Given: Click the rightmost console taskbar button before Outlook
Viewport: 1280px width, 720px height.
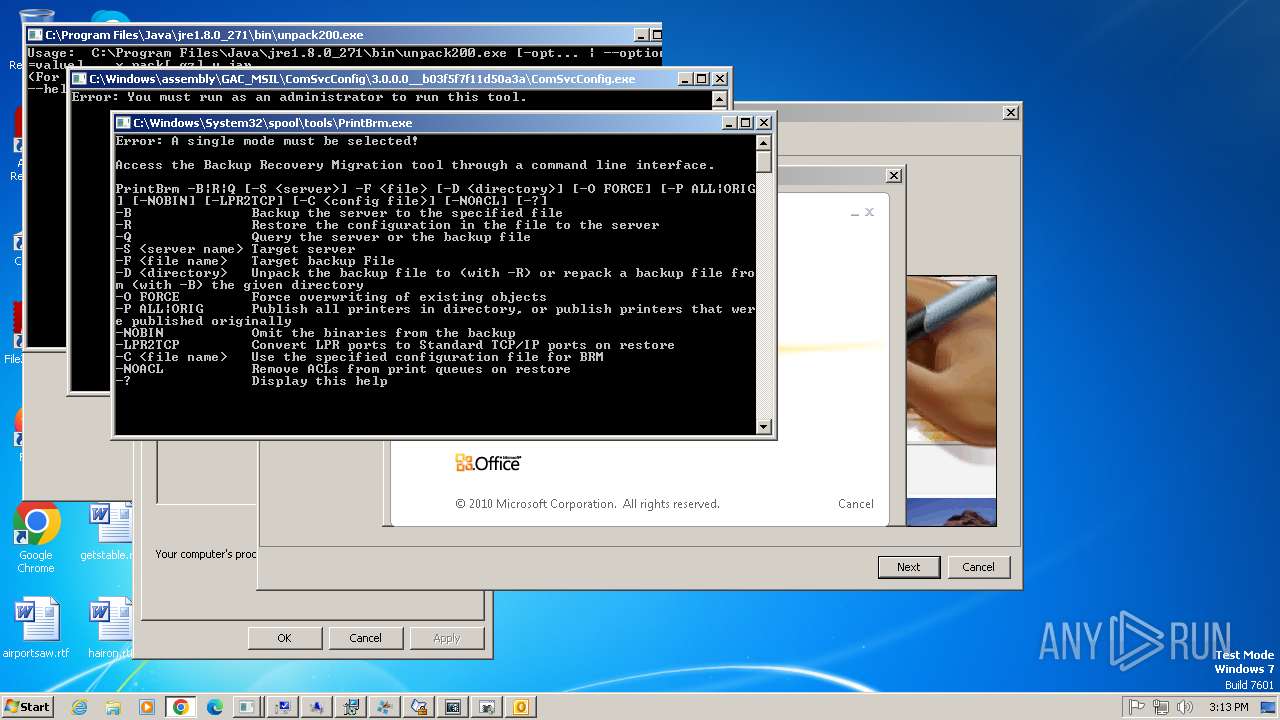Looking at the screenshot, I should click(x=486, y=707).
